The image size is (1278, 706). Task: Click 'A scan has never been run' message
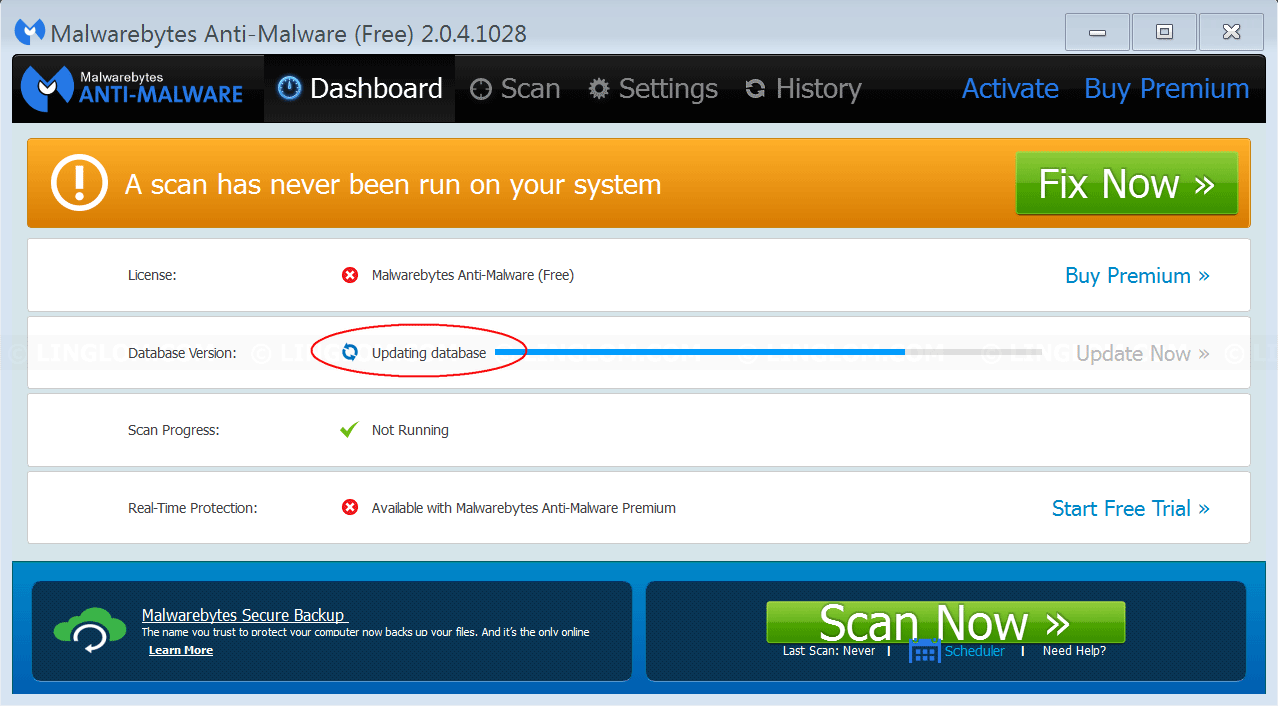[393, 184]
